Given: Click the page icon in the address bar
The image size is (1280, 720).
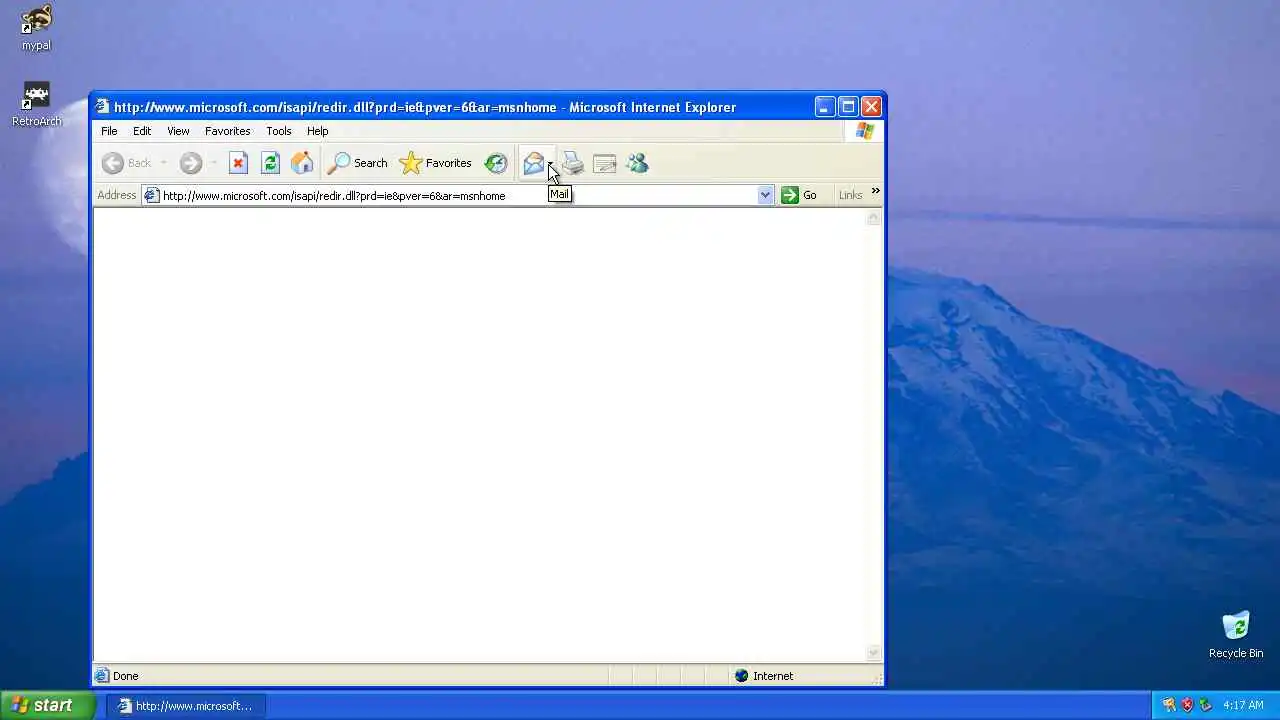Looking at the screenshot, I should click(152, 195).
